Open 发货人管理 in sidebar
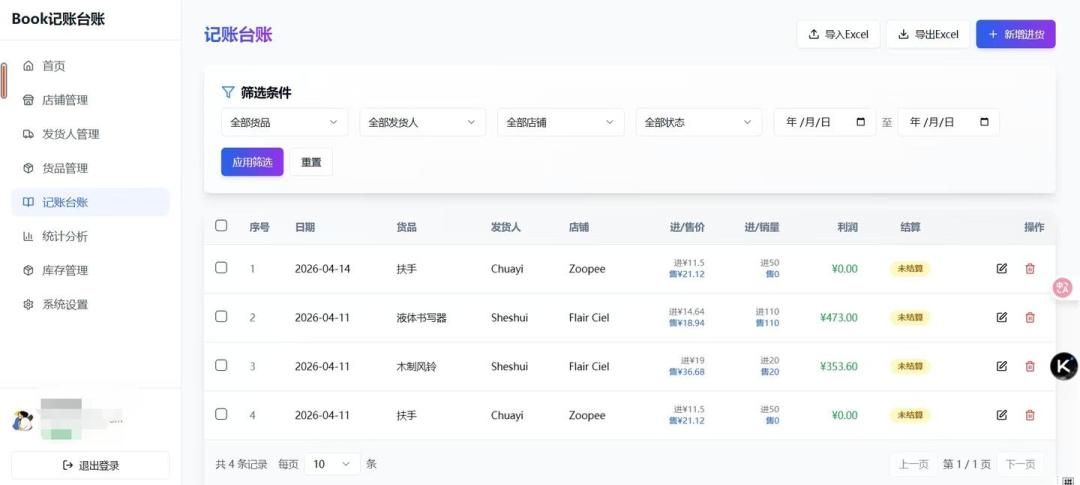 90,134
